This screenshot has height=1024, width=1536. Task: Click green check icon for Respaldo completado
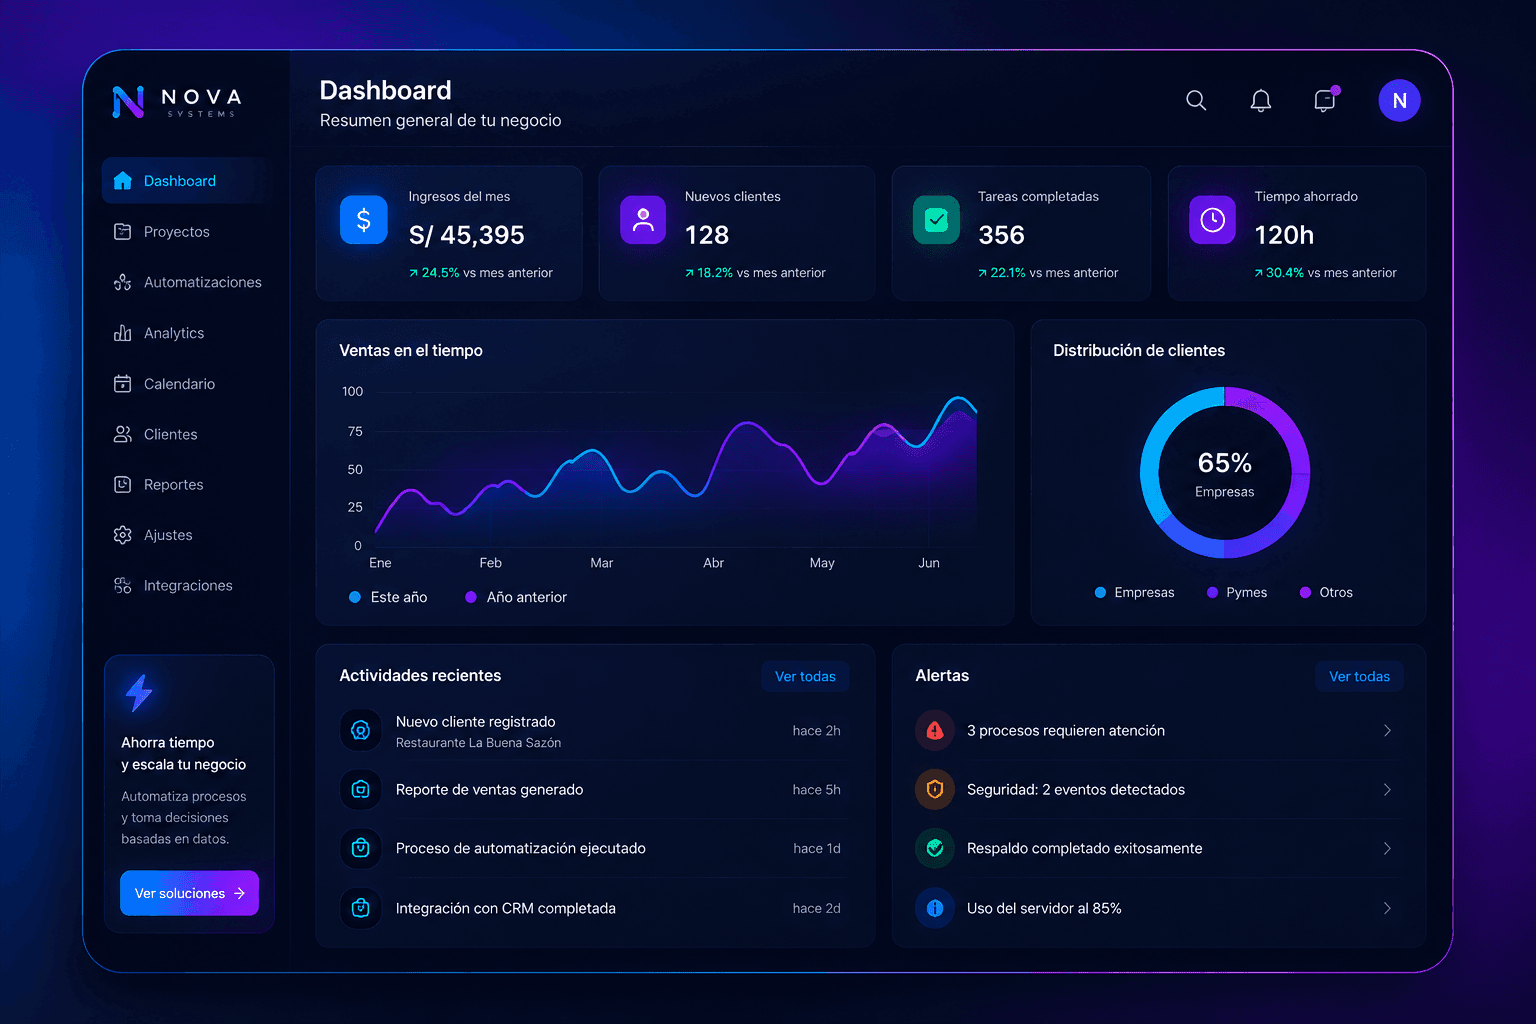click(935, 849)
